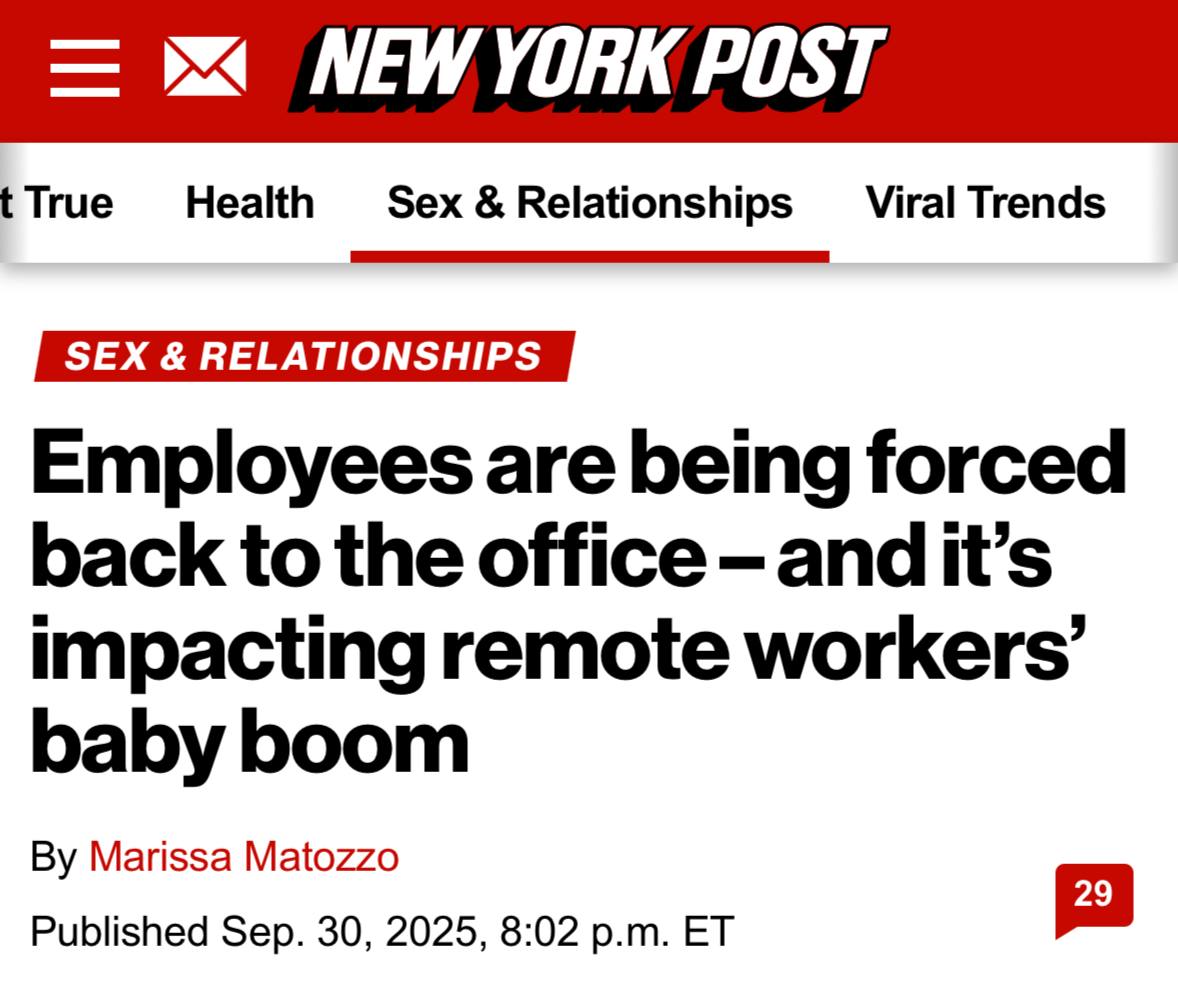Click the "8:02 p.m. ET" timestamp
Image resolution: width=1178 pixels, height=988 pixels.
click(x=617, y=932)
